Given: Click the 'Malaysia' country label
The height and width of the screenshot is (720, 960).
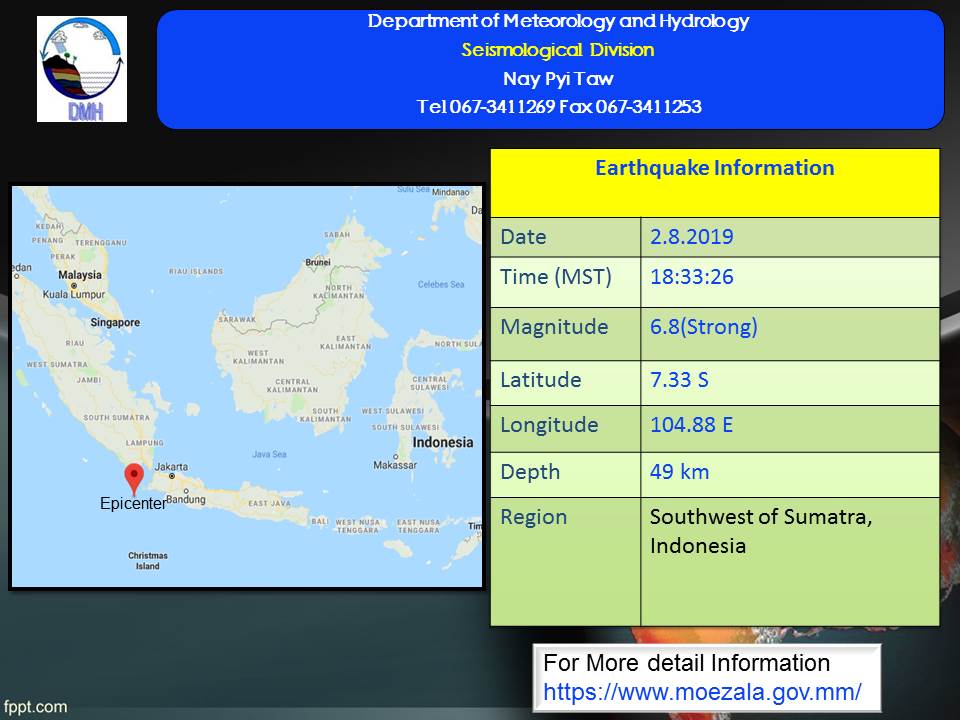Looking at the screenshot, I should click(x=80, y=275).
